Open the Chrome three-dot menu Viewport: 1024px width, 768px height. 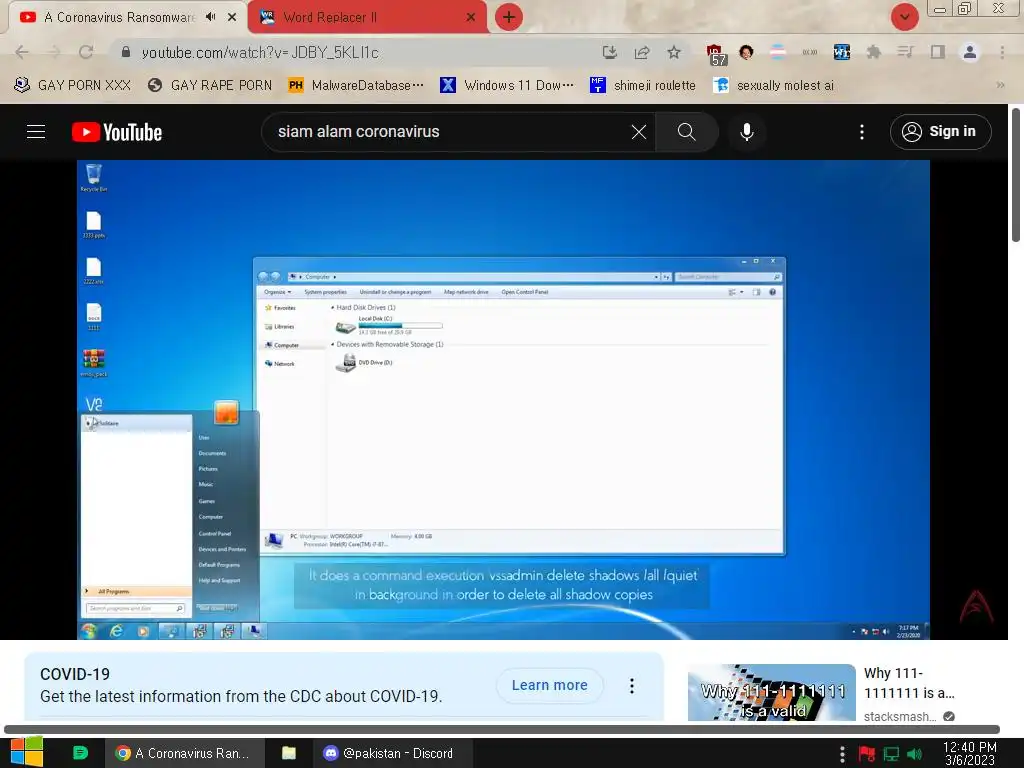click(x=1002, y=52)
